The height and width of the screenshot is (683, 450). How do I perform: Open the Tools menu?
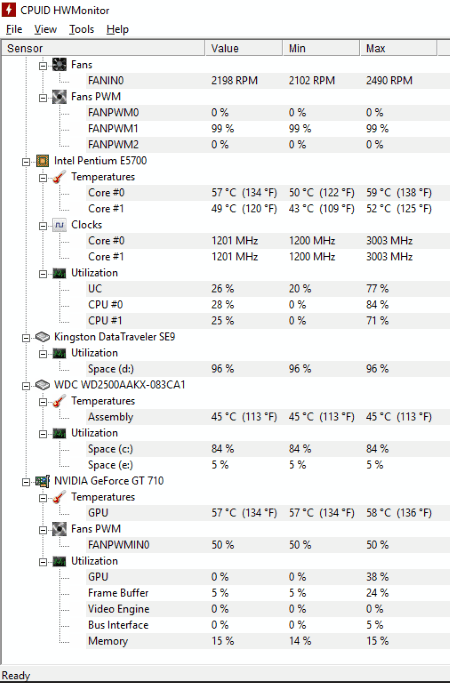(81, 29)
